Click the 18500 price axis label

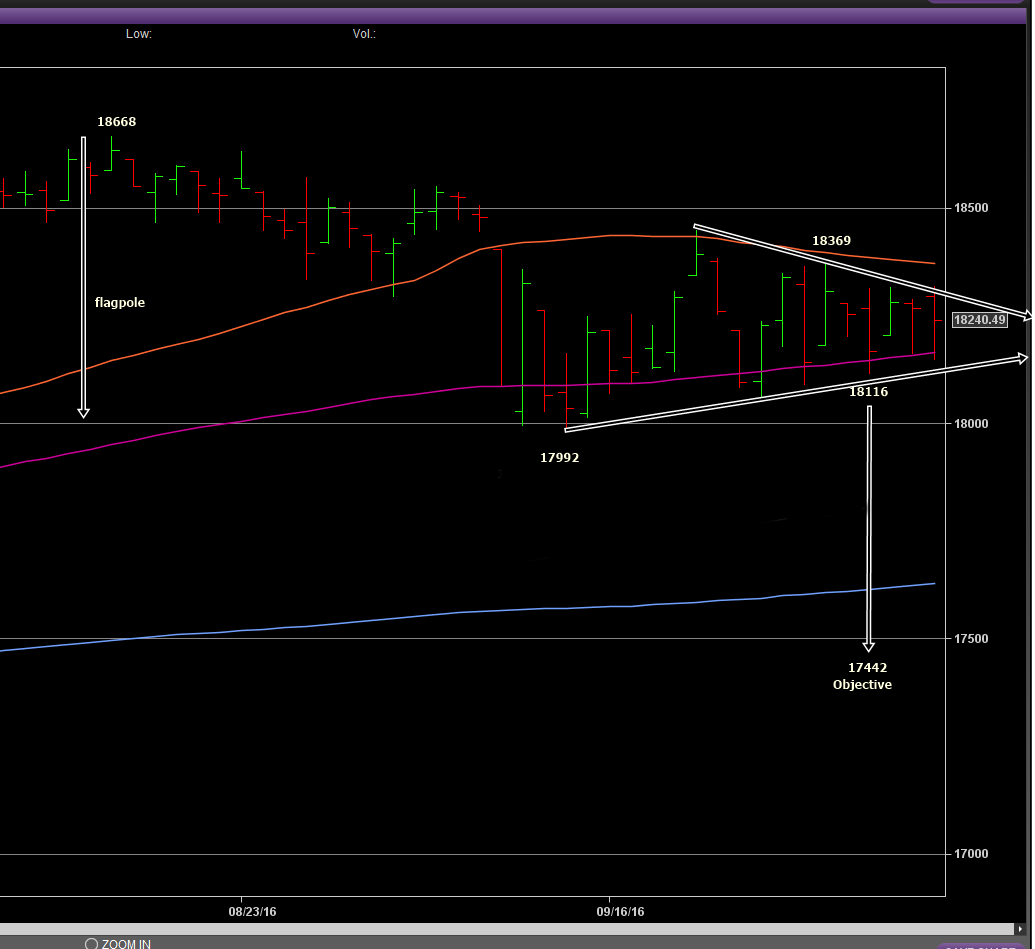(x=971, y=208)
